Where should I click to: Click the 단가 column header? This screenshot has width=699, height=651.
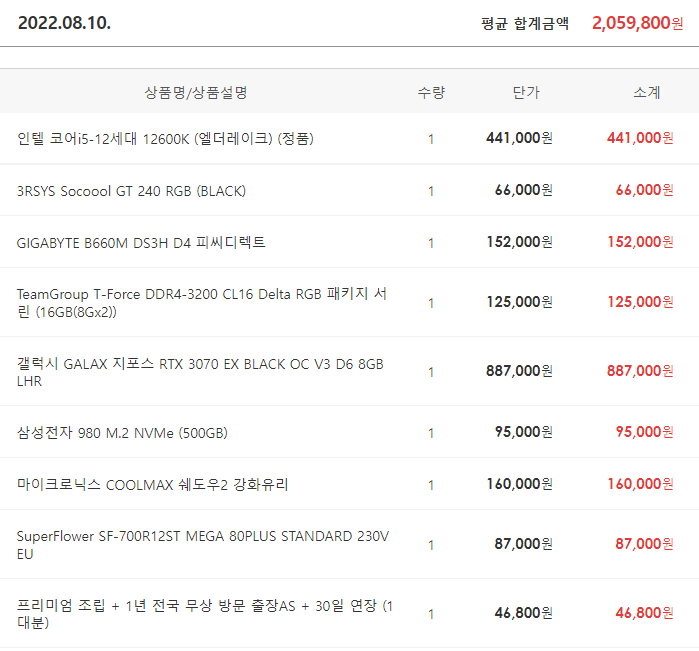tap(526, 92)
